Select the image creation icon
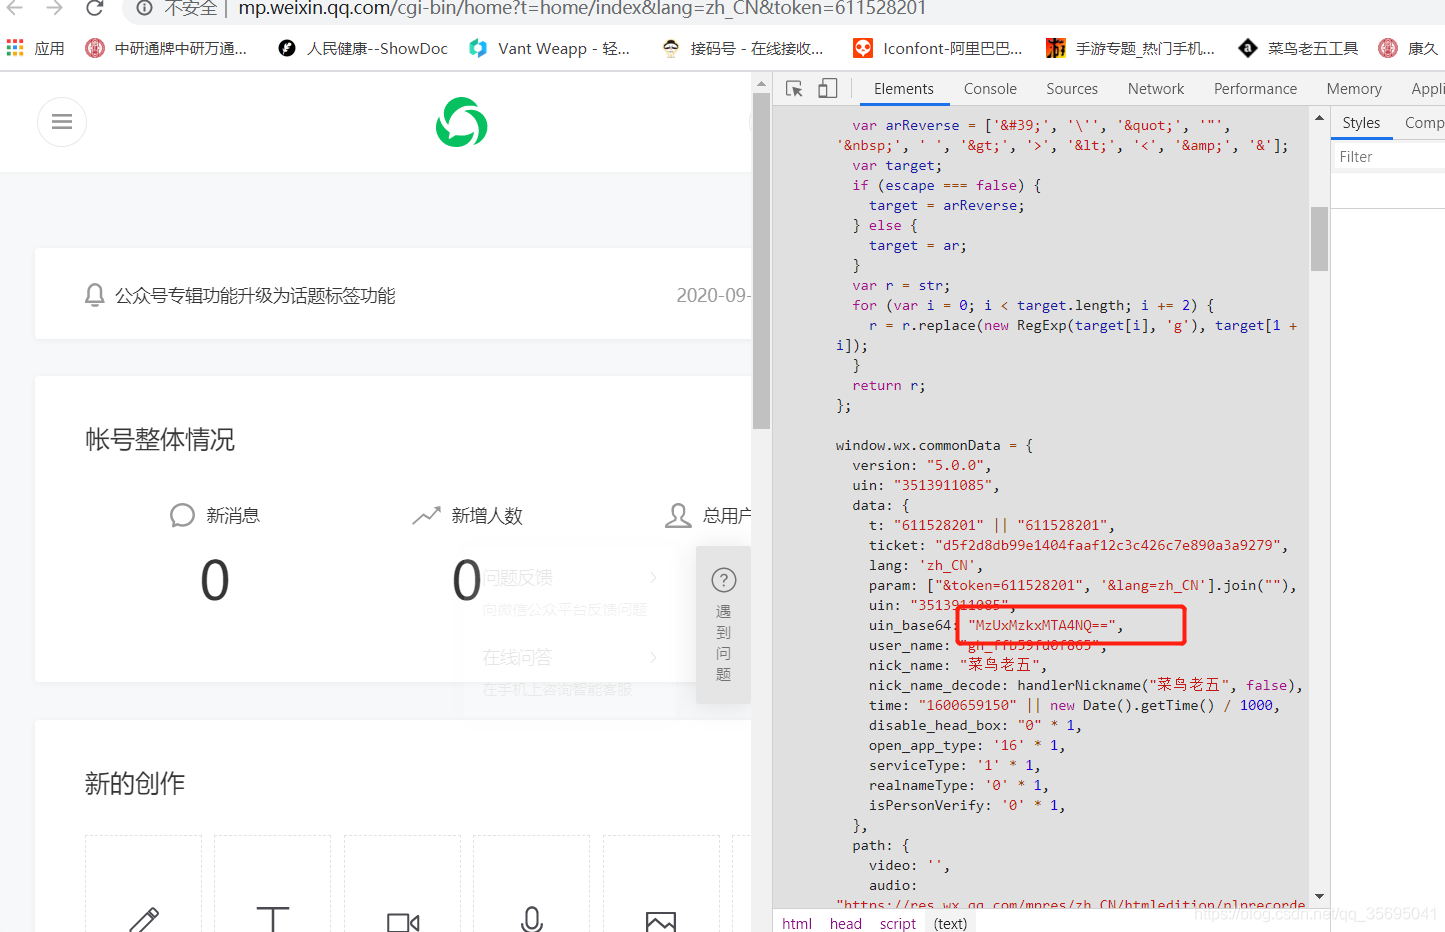The height and width of the screenshot is (932, 1445). [x=661, y=921]
